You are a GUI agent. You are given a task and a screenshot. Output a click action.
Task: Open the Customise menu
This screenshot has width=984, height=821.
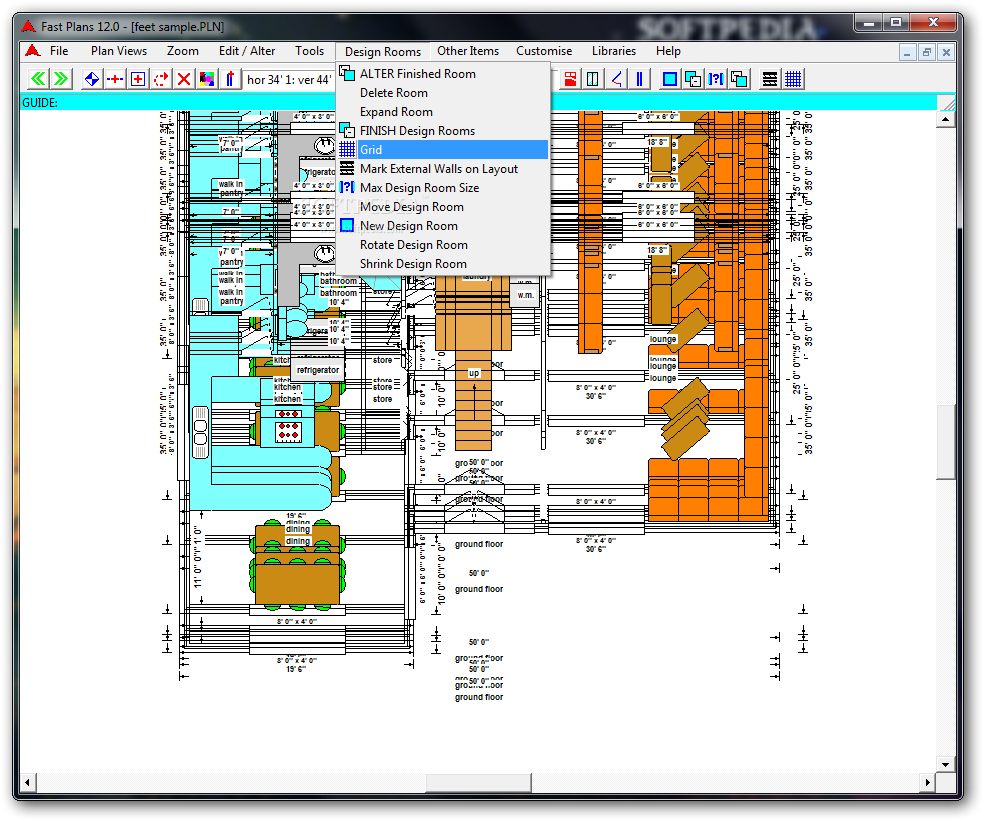[544, 51]
